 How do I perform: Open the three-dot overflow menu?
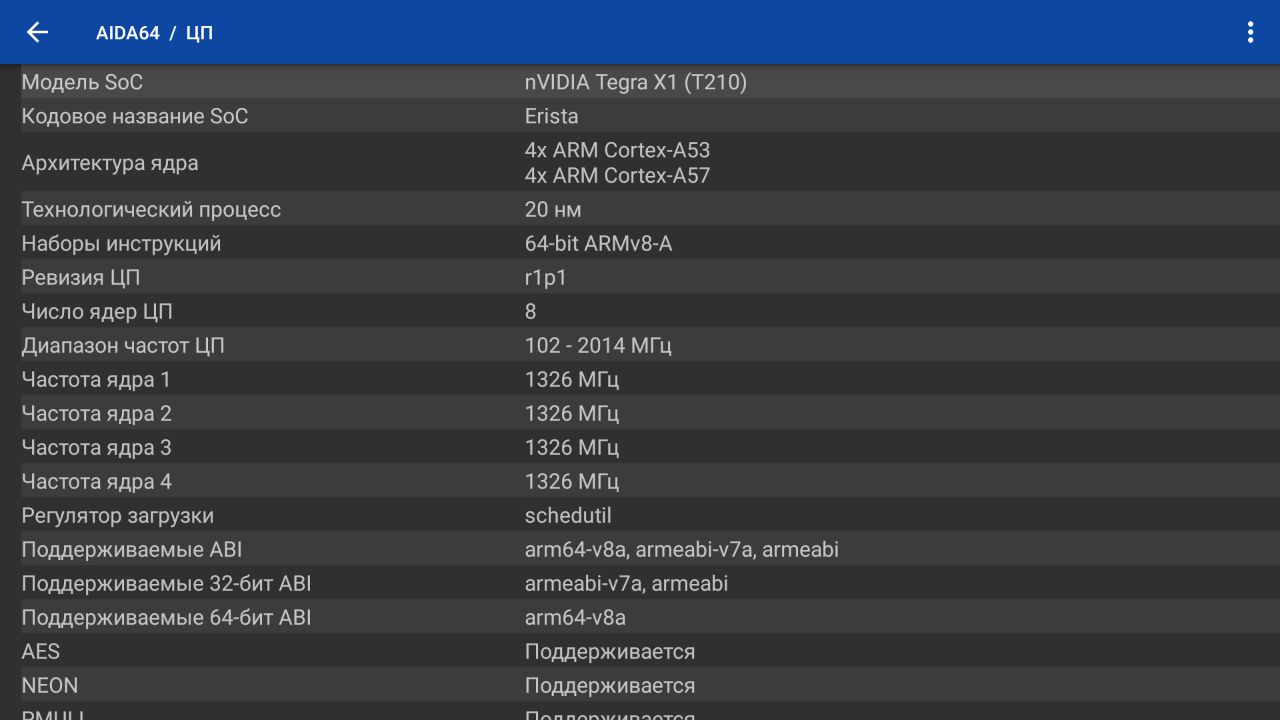pyautogui.click(x=1250, y=32)
